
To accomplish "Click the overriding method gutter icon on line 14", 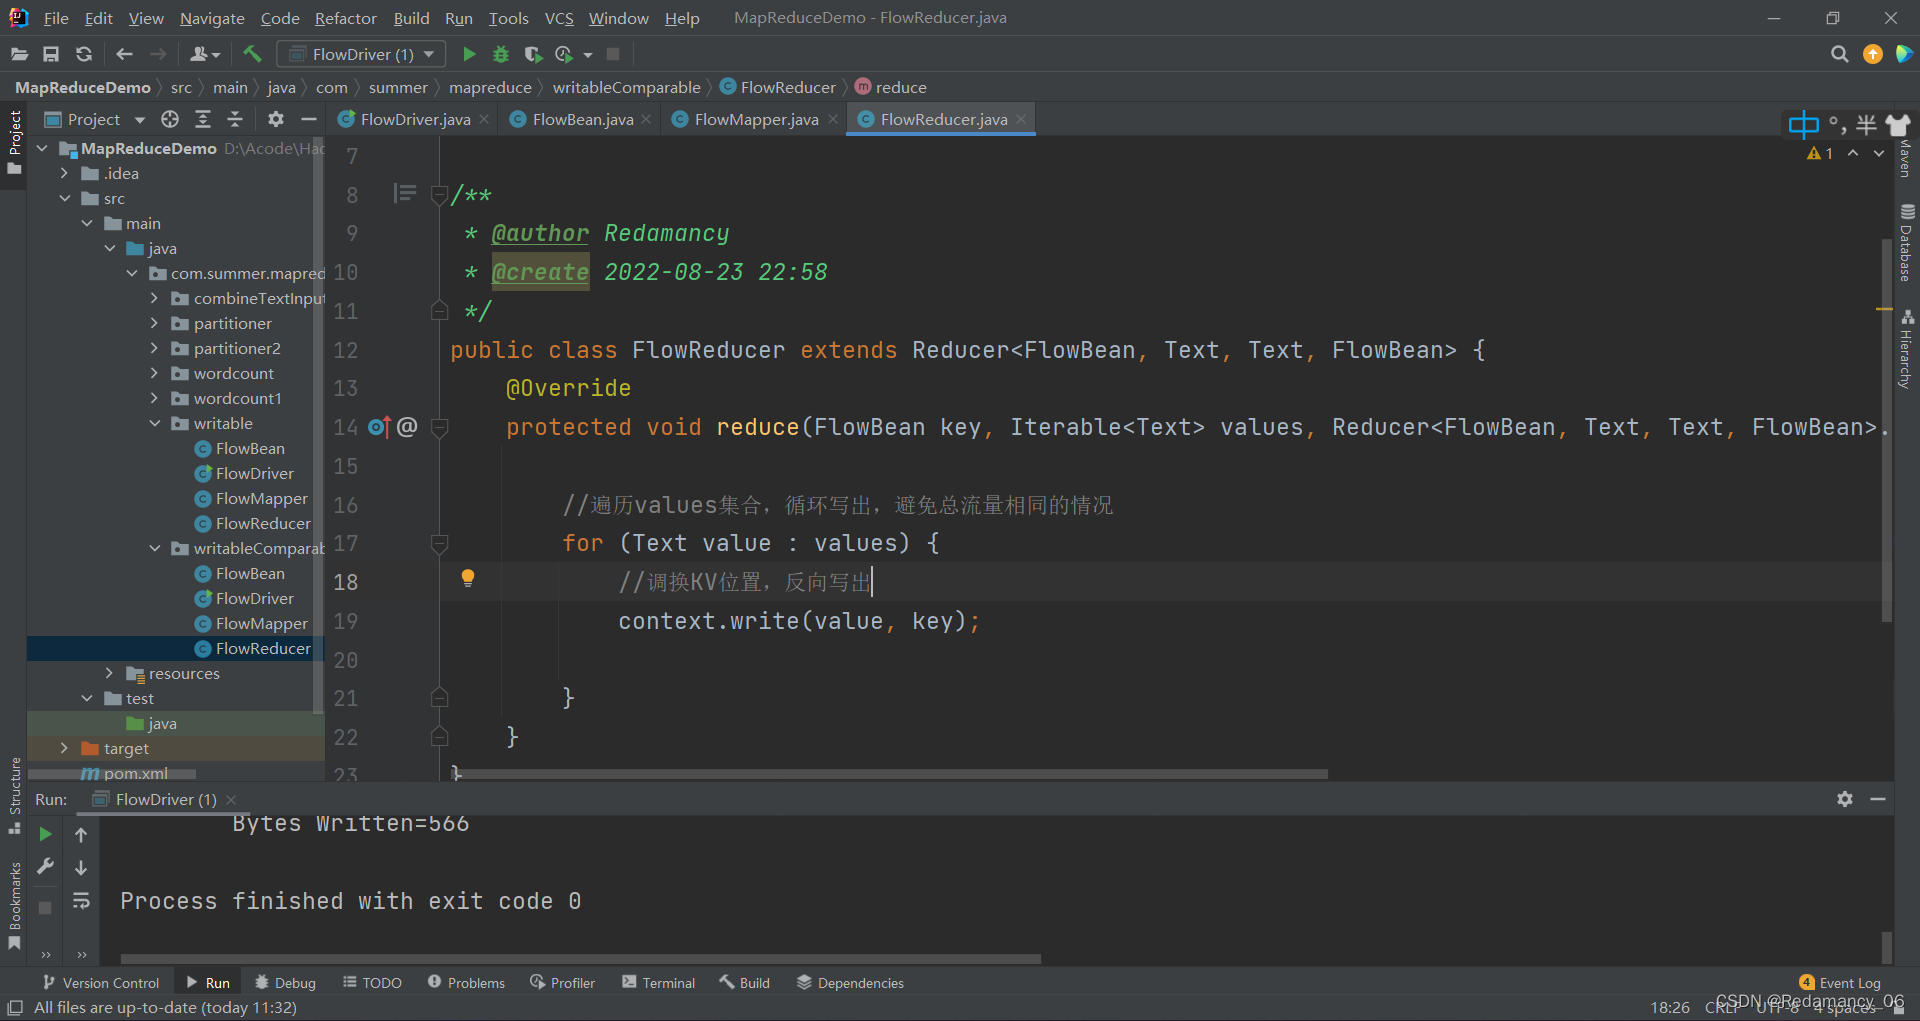I will [x=379, y=427].
